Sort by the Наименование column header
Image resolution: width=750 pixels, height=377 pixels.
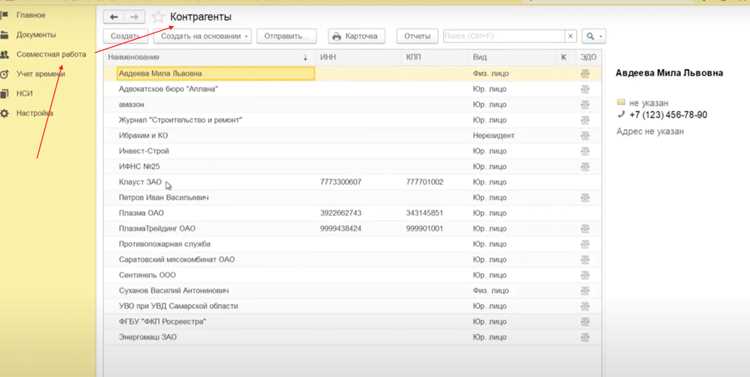pos(133,57)
